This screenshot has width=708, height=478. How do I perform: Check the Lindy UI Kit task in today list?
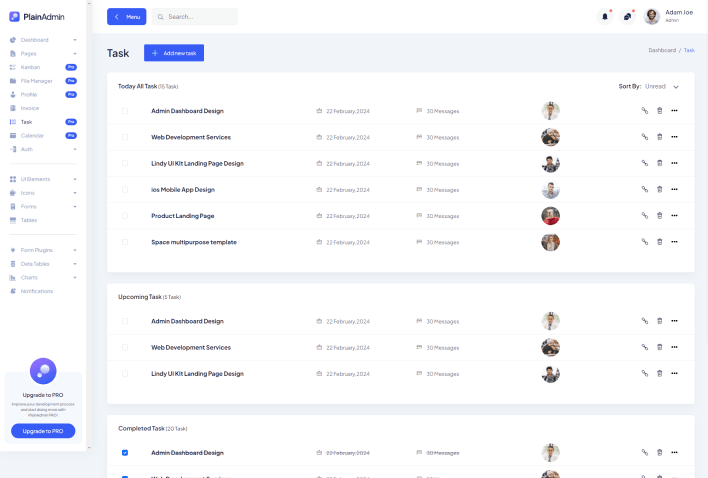(125, 163)
